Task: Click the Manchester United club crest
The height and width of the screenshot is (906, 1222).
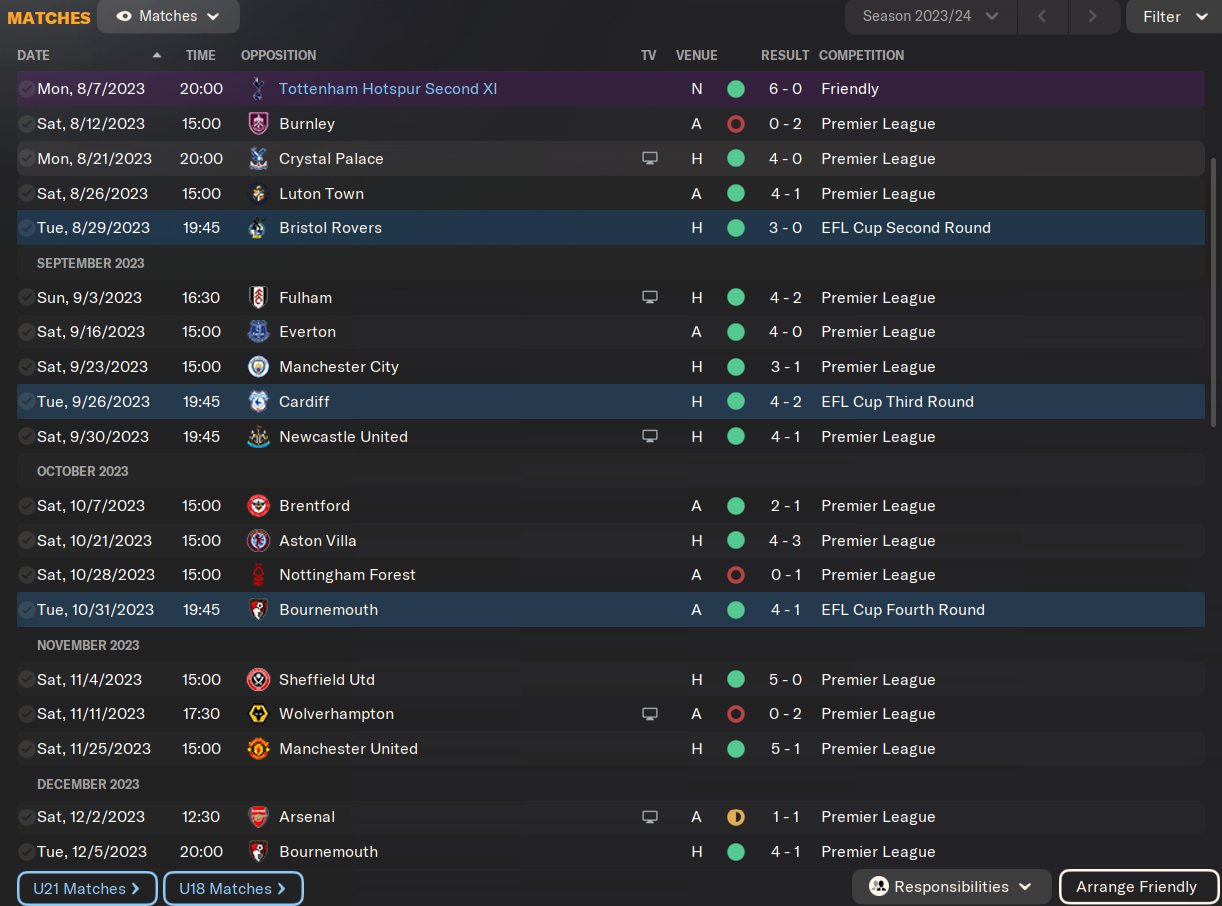Action: 258,749
